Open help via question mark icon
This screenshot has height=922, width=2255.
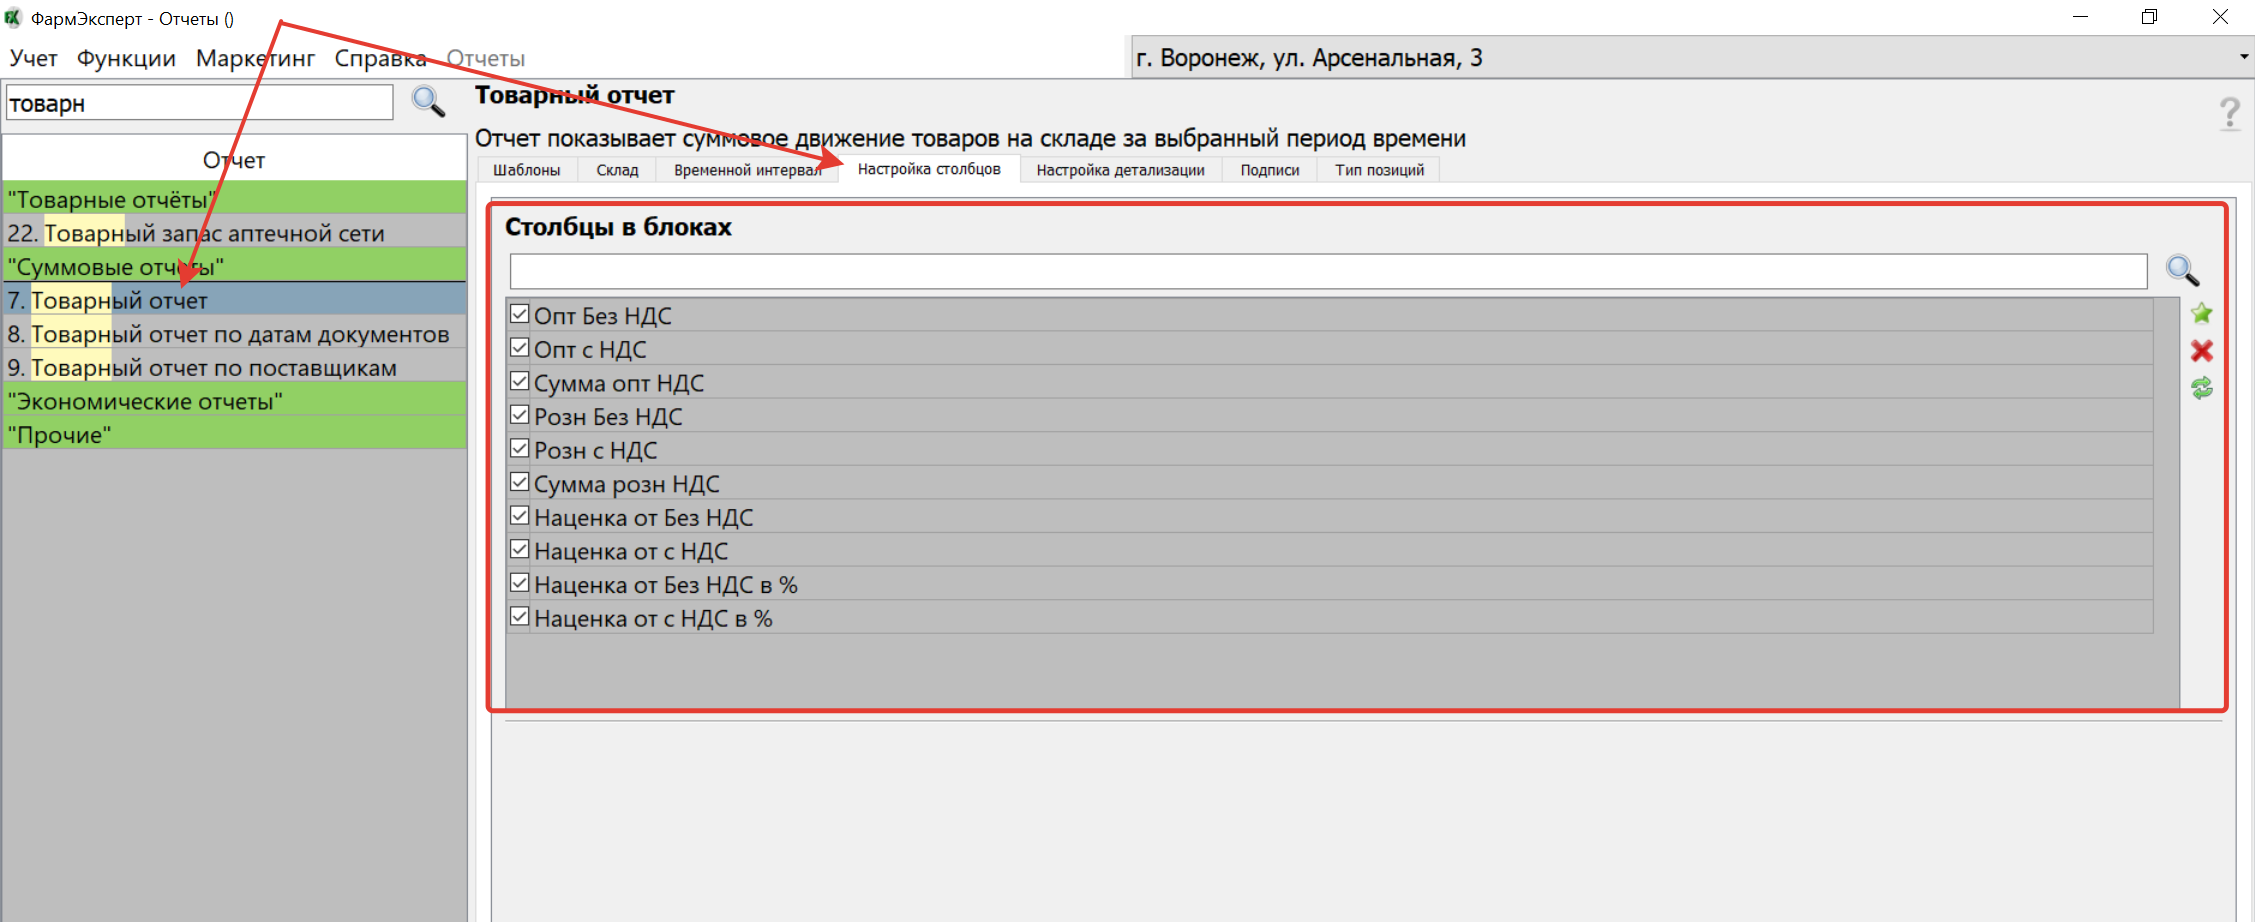pos(2229,114)
